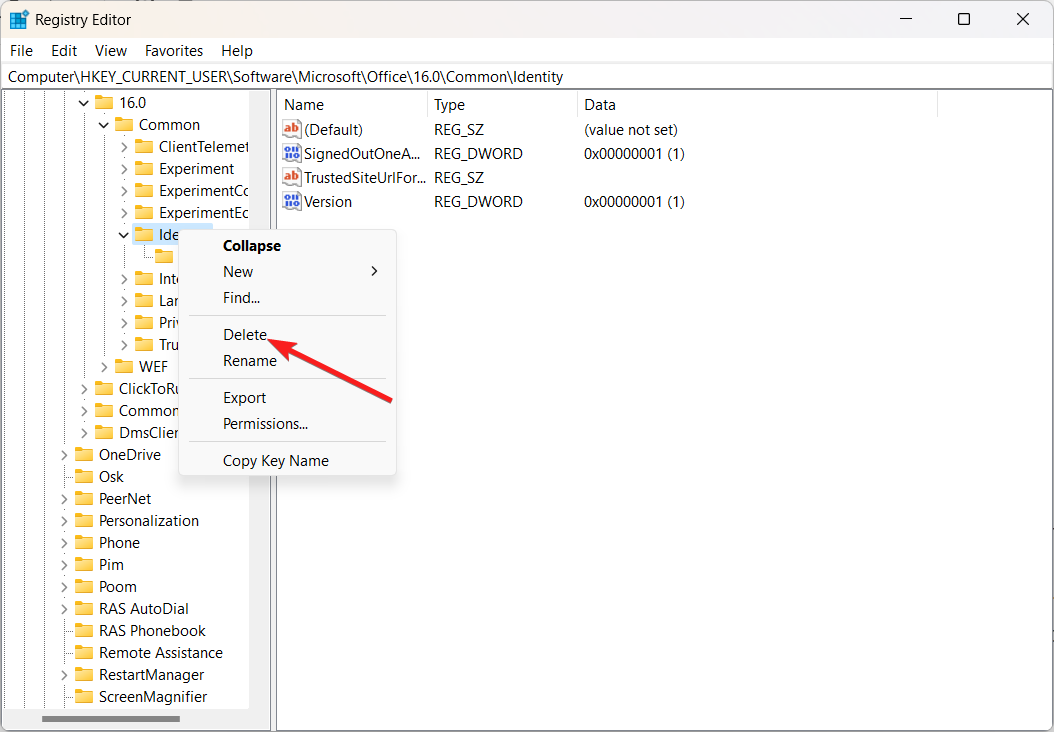This screenshot has height=732, width=1054.
Task: Expand the ExperimentCo key chevron
Action: tap(124, 192)
